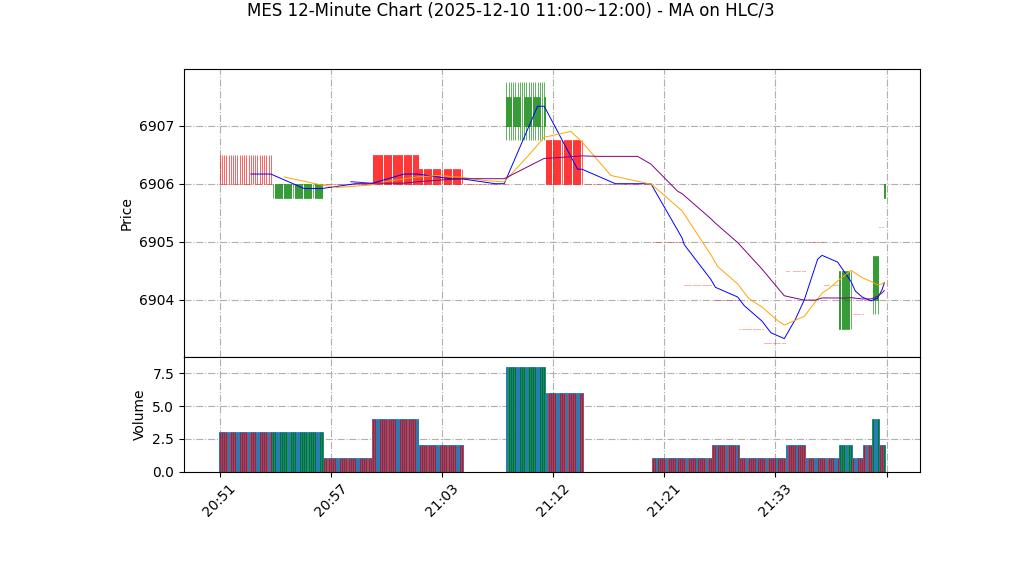The image size is (1022, 575).
Task: Select the 20:57 time axis label
Action: coord(329,500)
